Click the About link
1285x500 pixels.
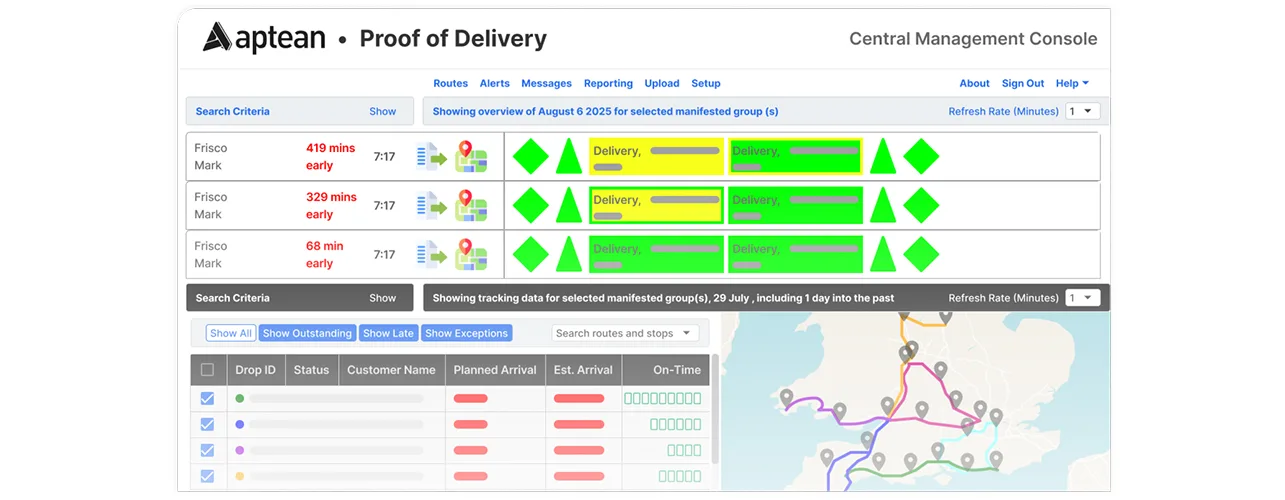(975, 84)
